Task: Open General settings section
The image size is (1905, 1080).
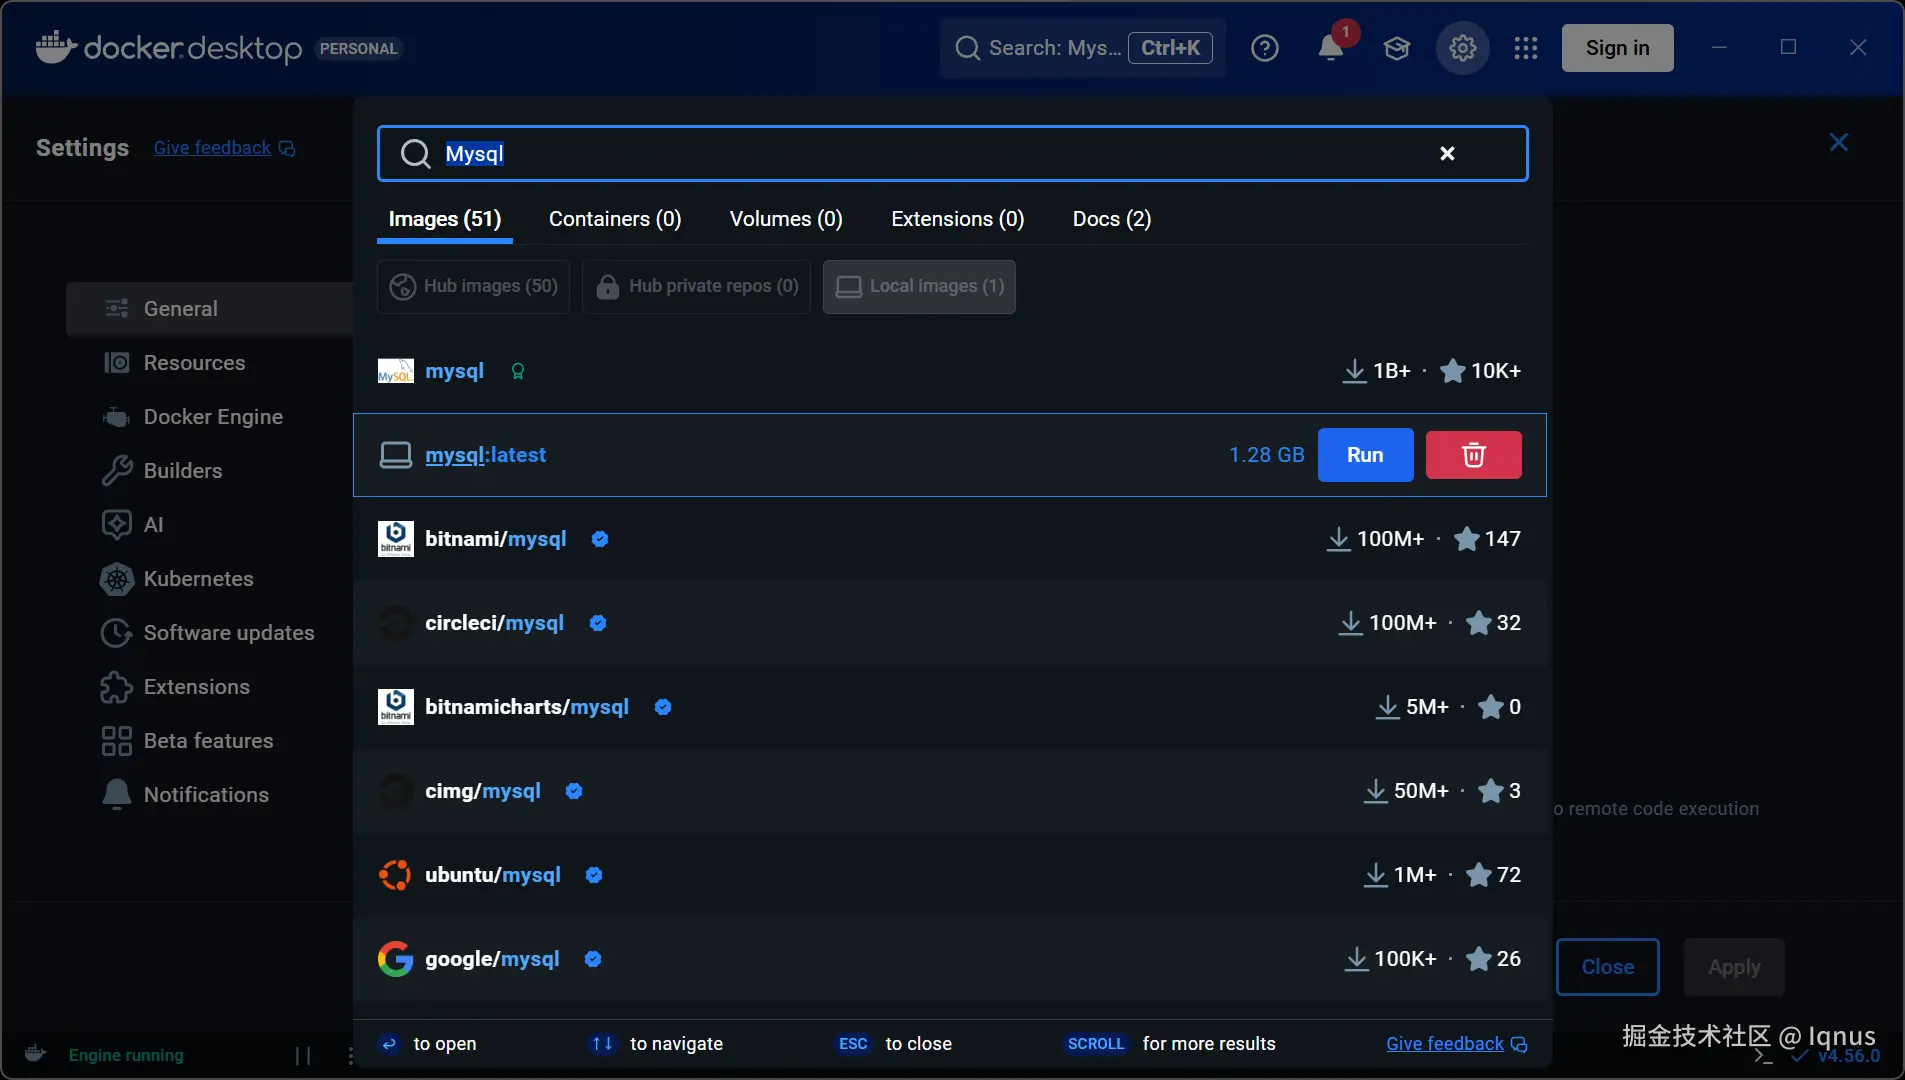Action: 210,309
